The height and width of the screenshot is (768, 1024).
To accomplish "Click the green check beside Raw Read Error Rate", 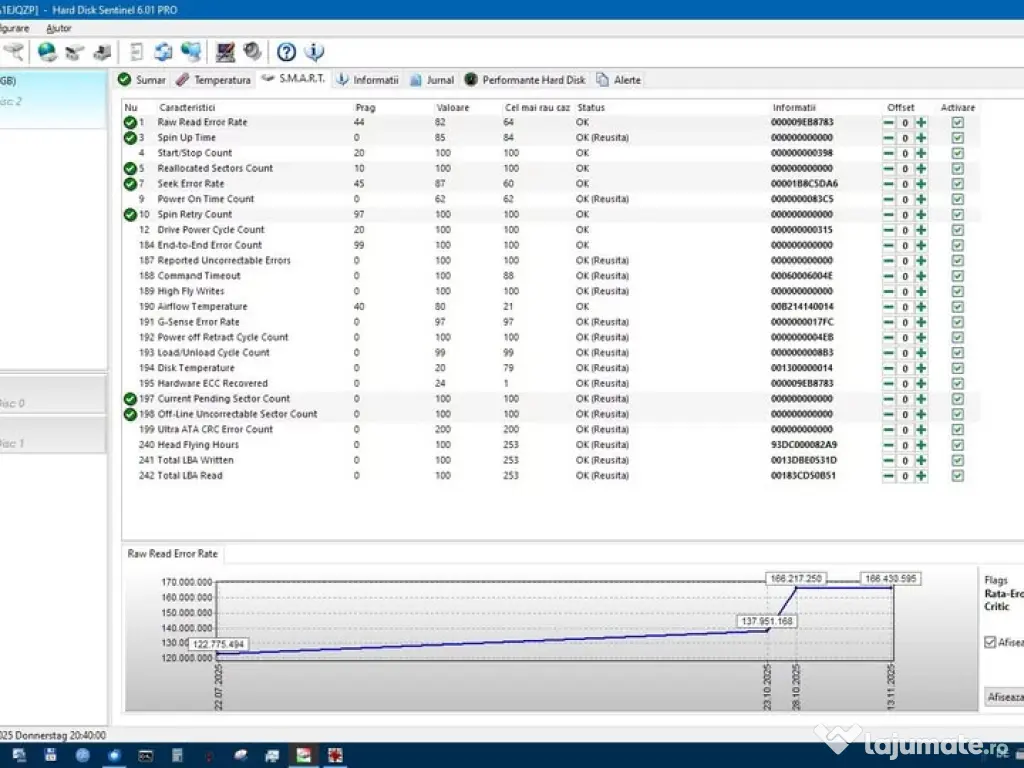I will [130, 122].
